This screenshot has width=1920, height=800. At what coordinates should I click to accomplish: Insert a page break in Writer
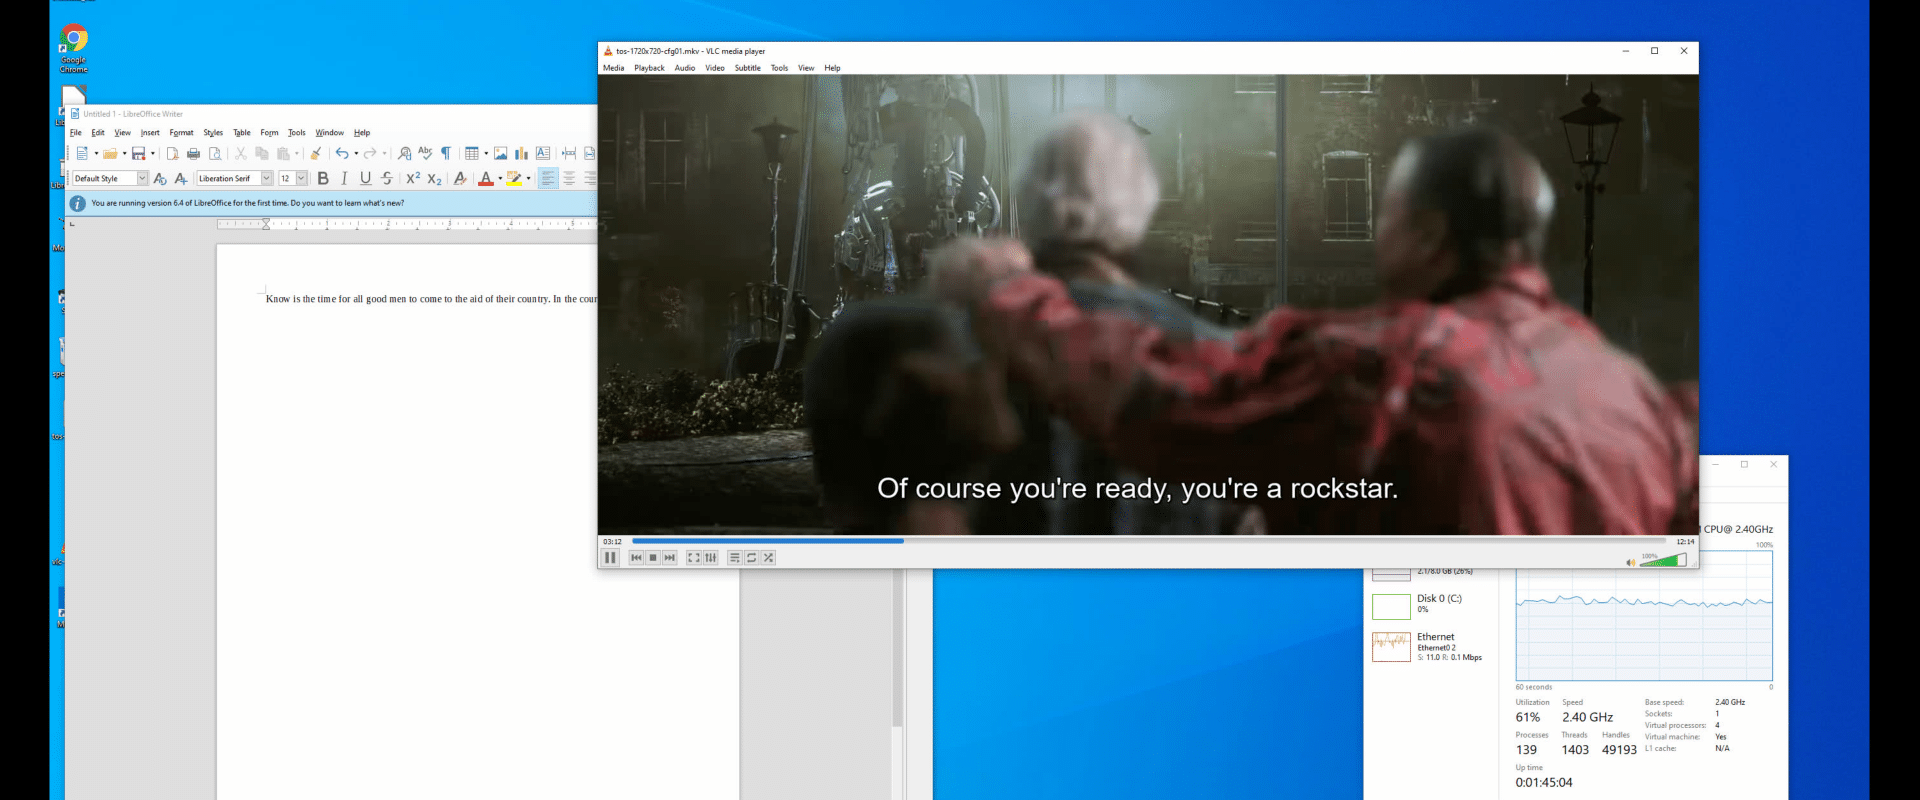[568, 153]
